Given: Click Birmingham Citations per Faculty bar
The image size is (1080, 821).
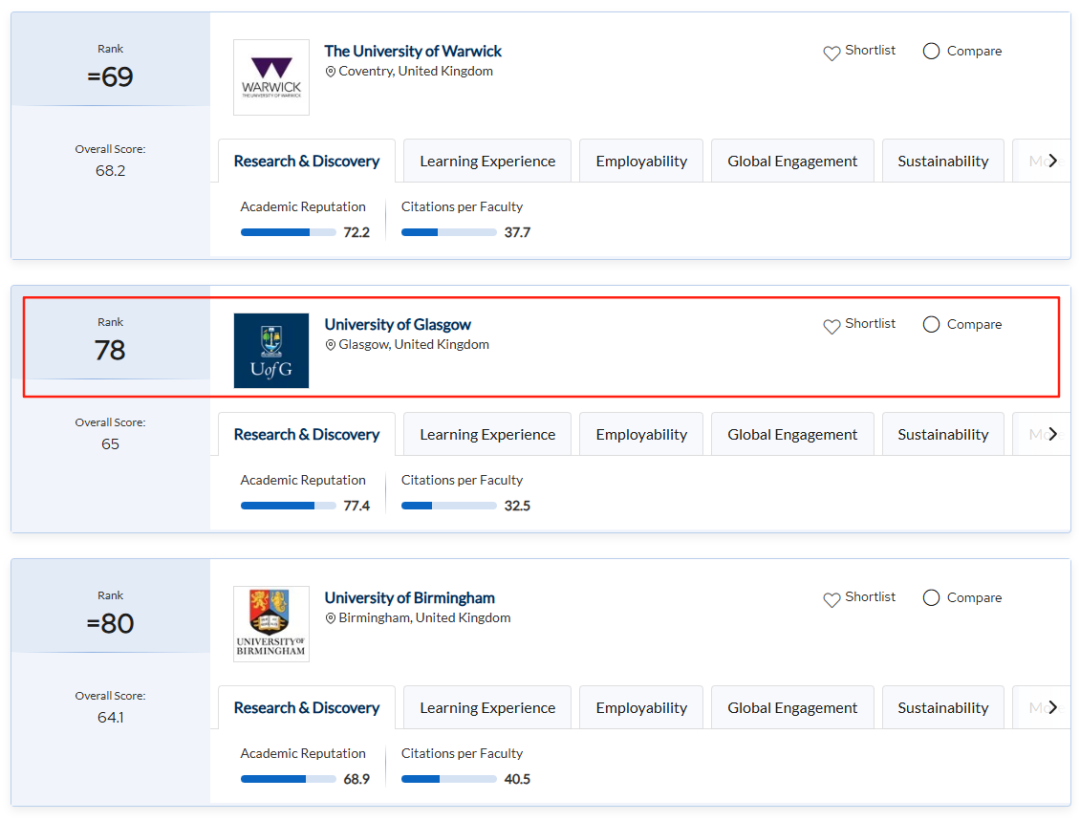Looking at the screenshot, I should point(448,779).
